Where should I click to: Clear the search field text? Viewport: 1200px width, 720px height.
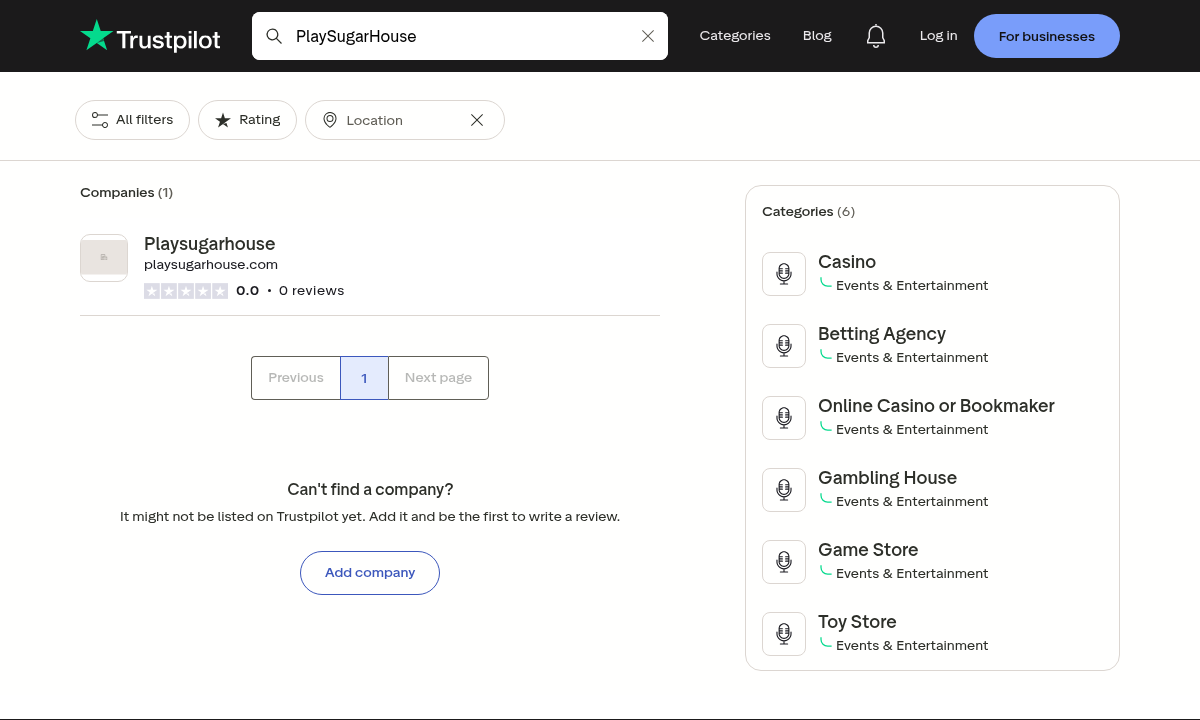point(648,36)
